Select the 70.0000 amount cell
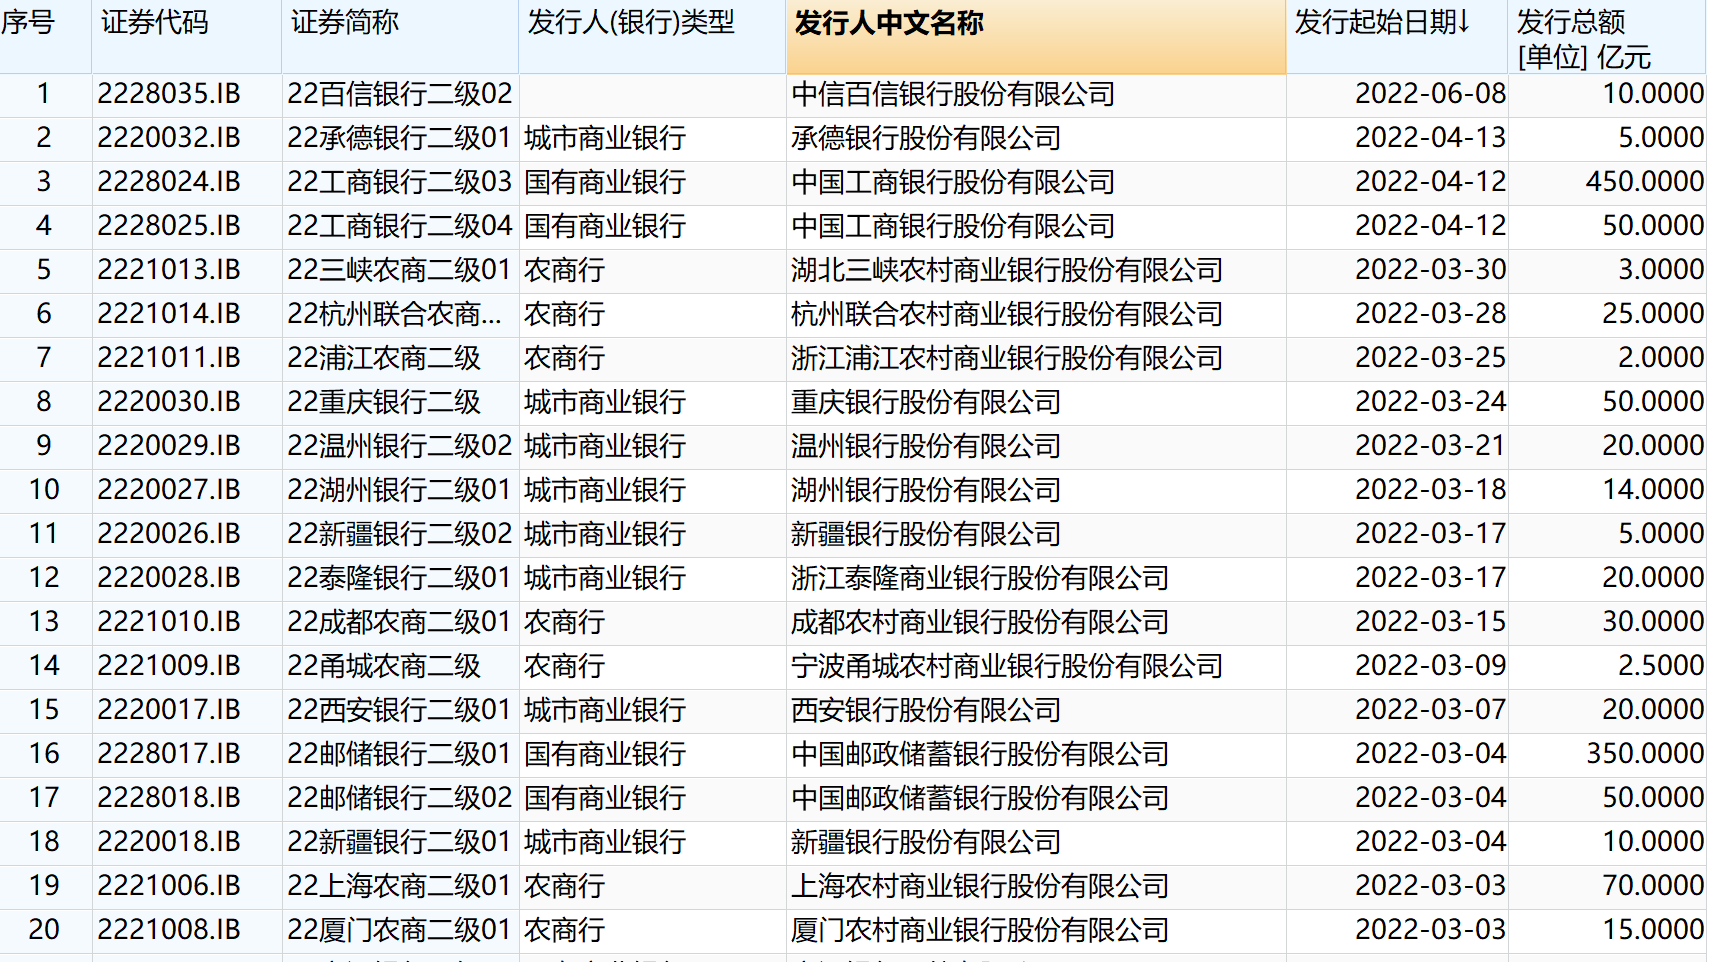This screenshot has height=962, width=1716. (1653, 886)
